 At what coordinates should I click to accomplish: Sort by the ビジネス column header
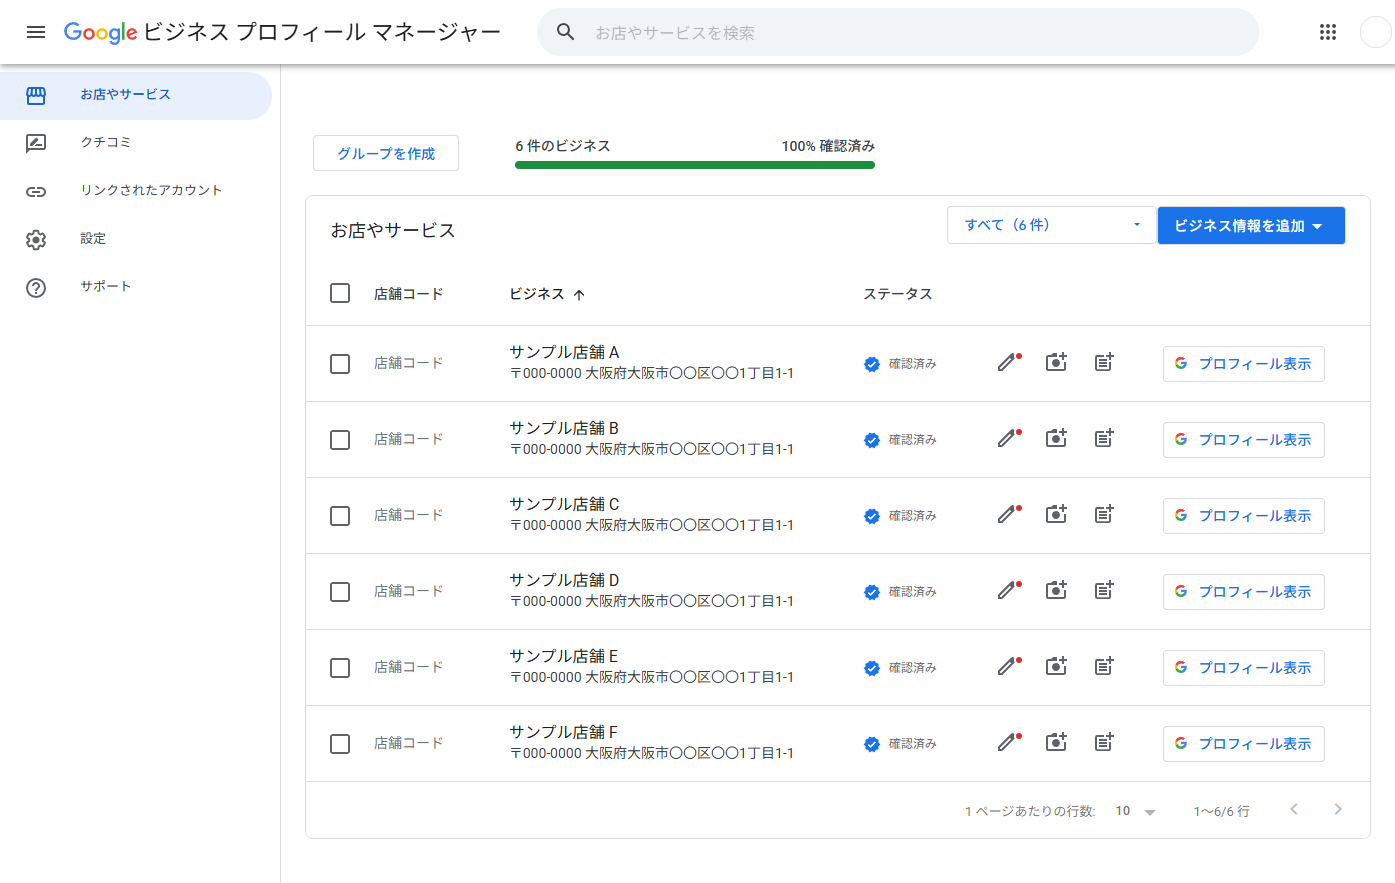[x=547, y=294]
